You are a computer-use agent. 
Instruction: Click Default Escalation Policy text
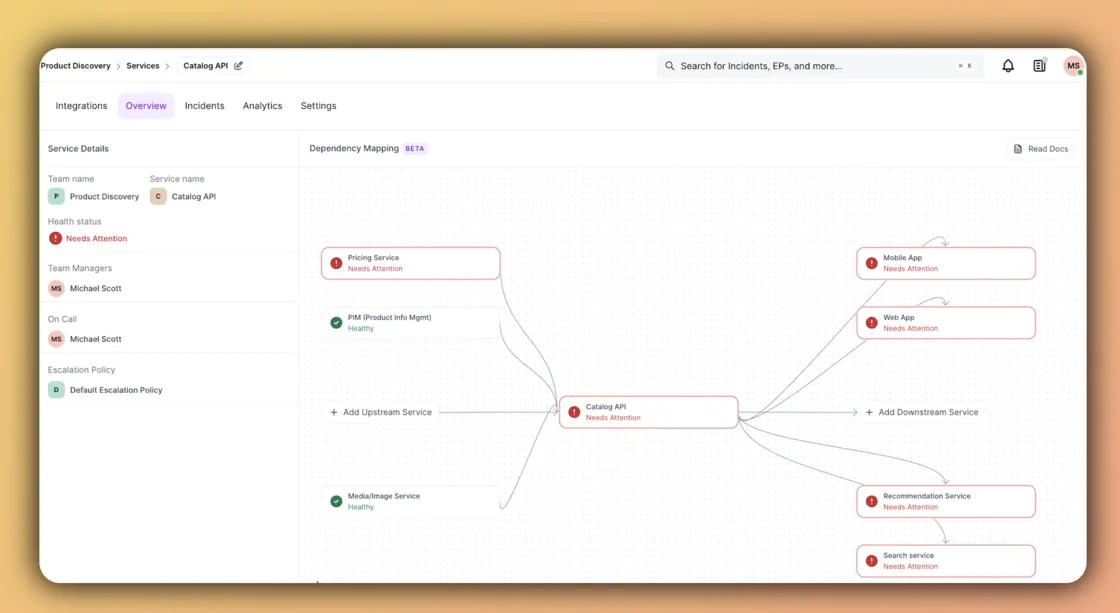coord(116,390)
